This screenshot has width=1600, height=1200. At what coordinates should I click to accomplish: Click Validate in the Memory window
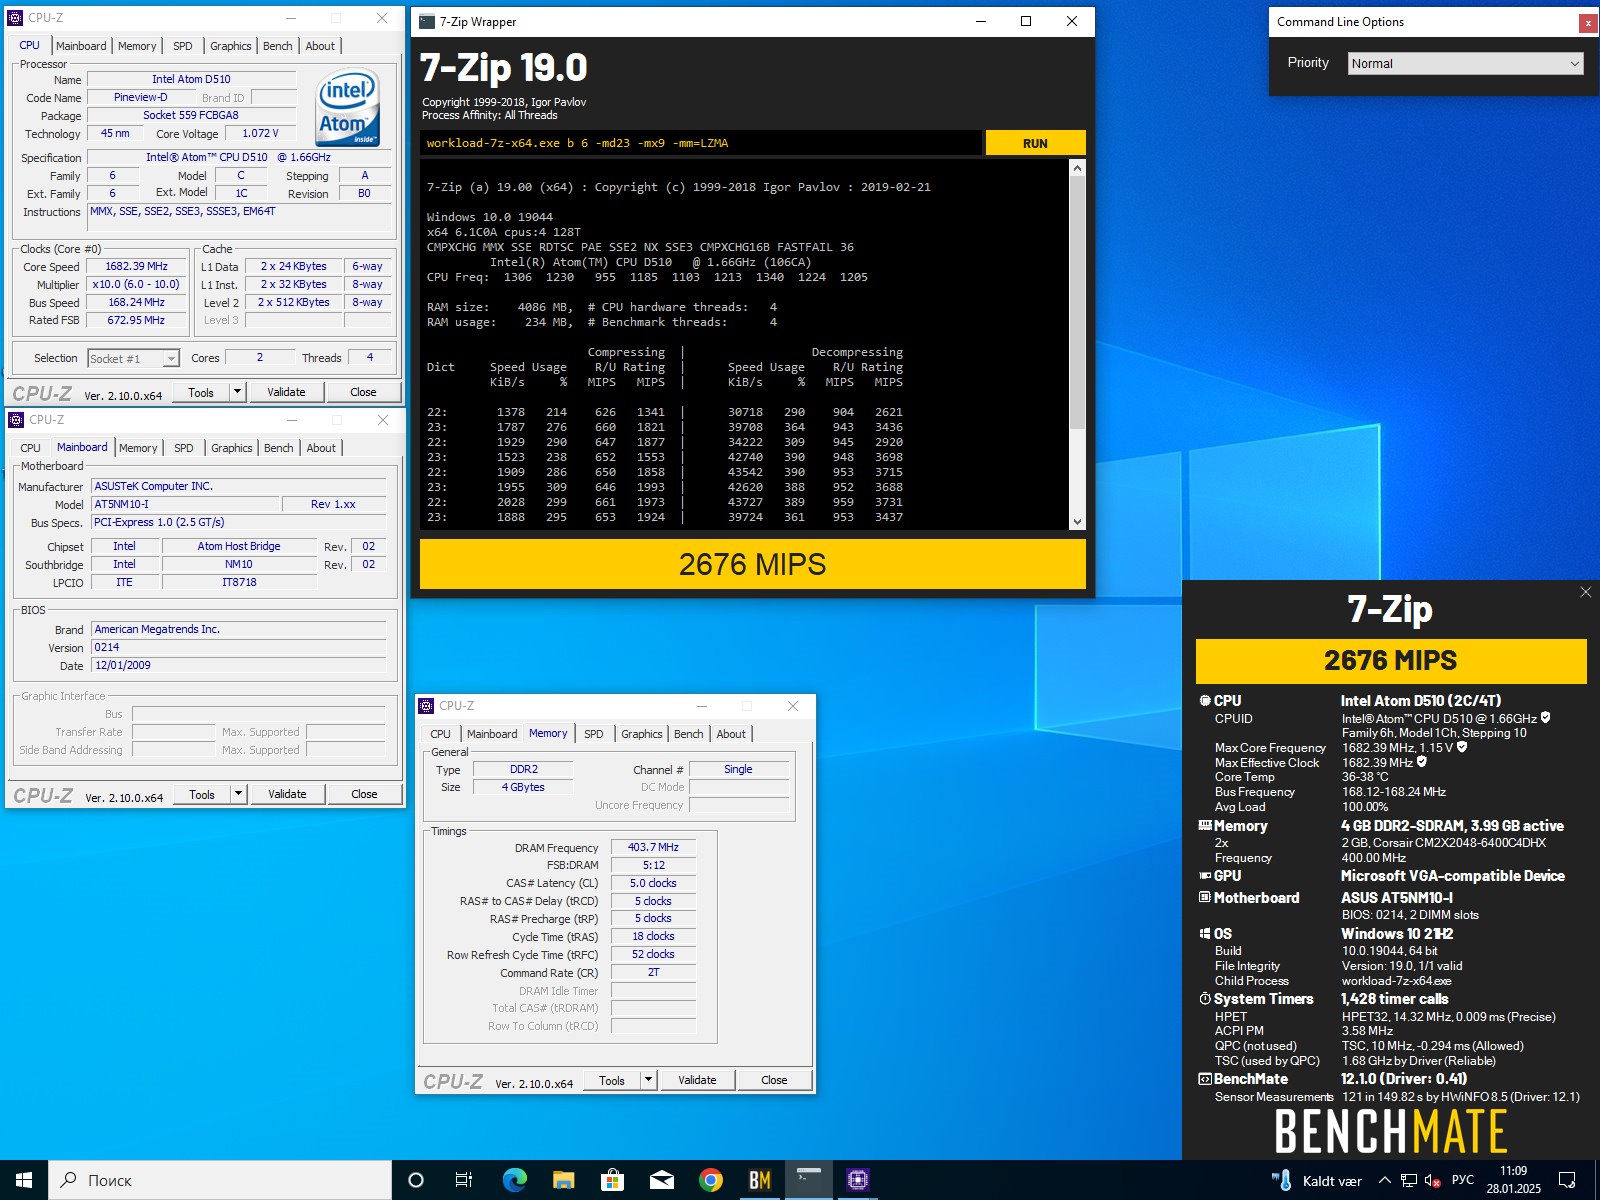pyautogui.click(x=697, y=1080)
